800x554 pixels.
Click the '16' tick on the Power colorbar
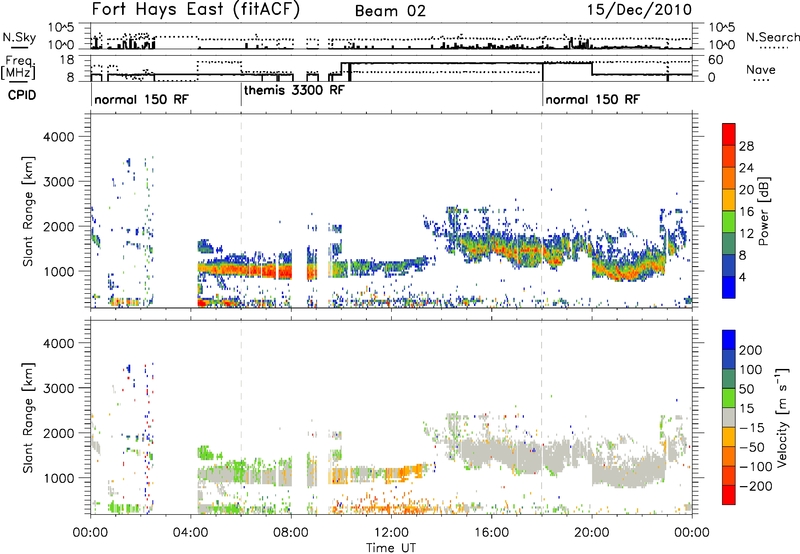746,212
